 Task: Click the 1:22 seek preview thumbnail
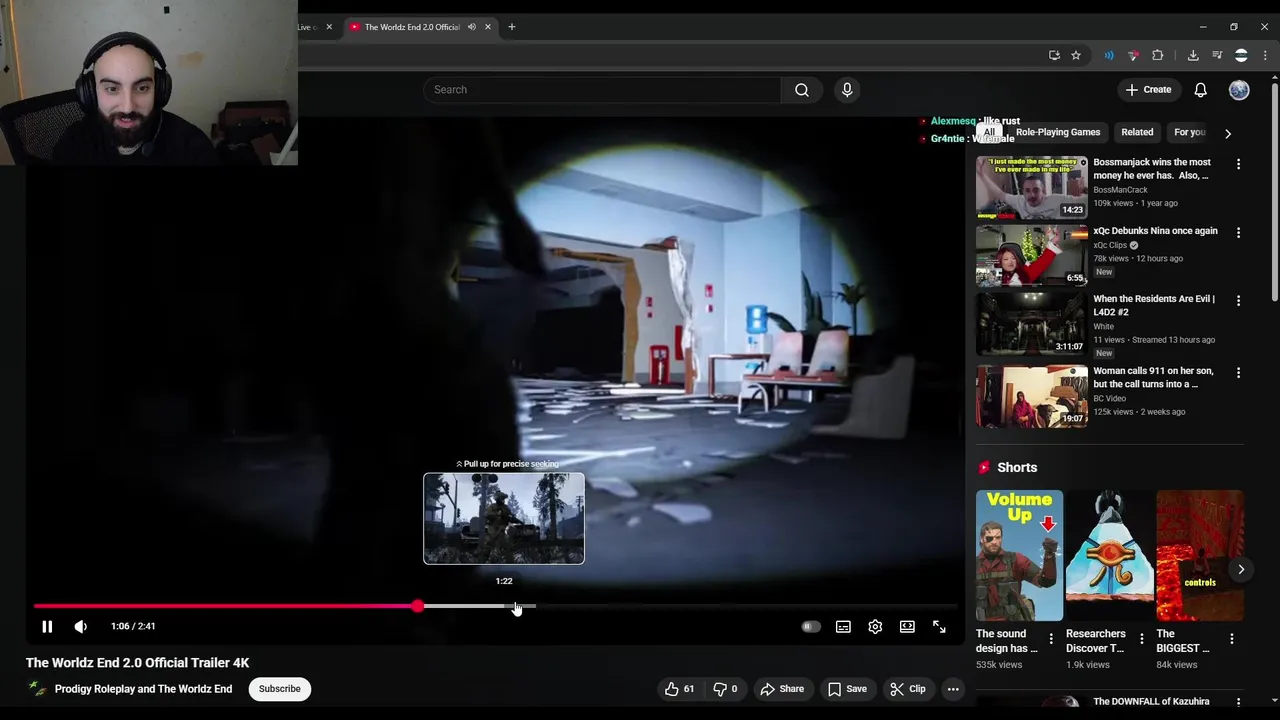pyautogui.click(x=504, y=518)
